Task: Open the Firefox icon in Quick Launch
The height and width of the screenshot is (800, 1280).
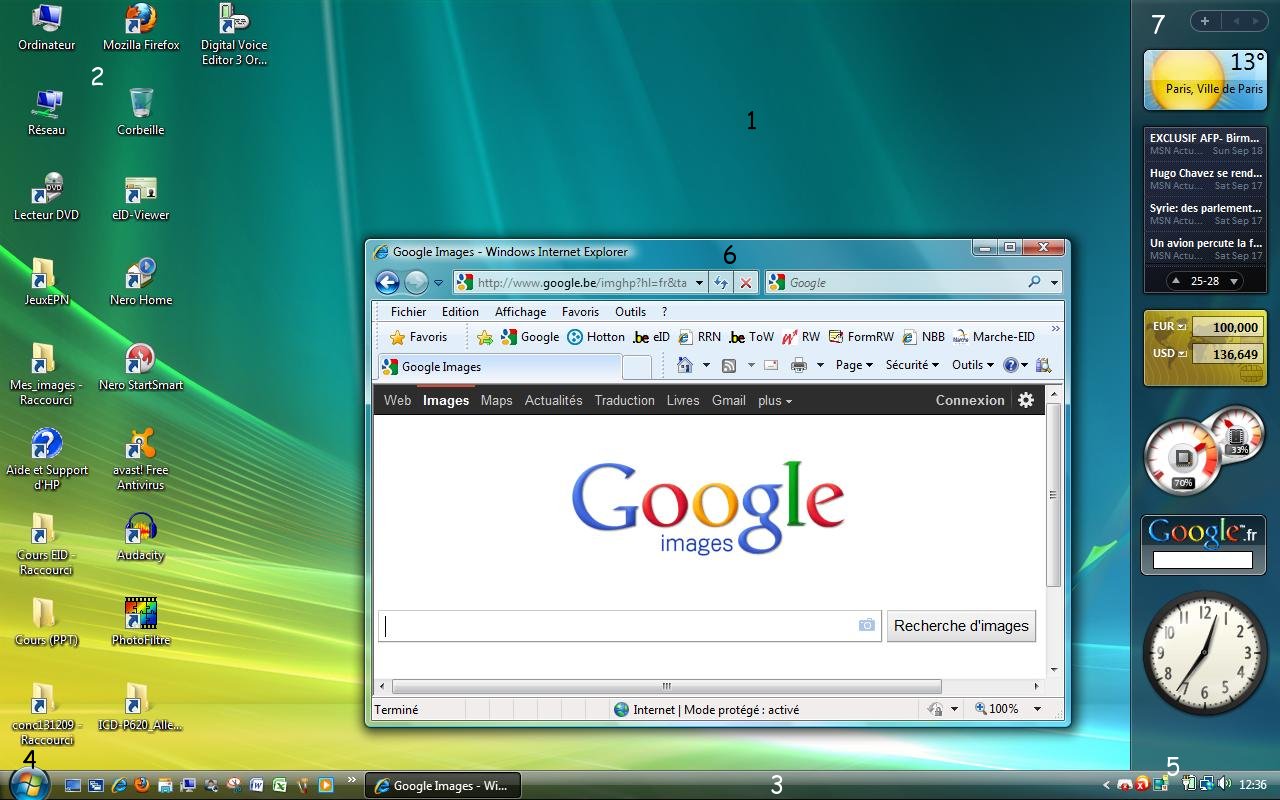Action: pyautogui.click(x=142, y=785)
